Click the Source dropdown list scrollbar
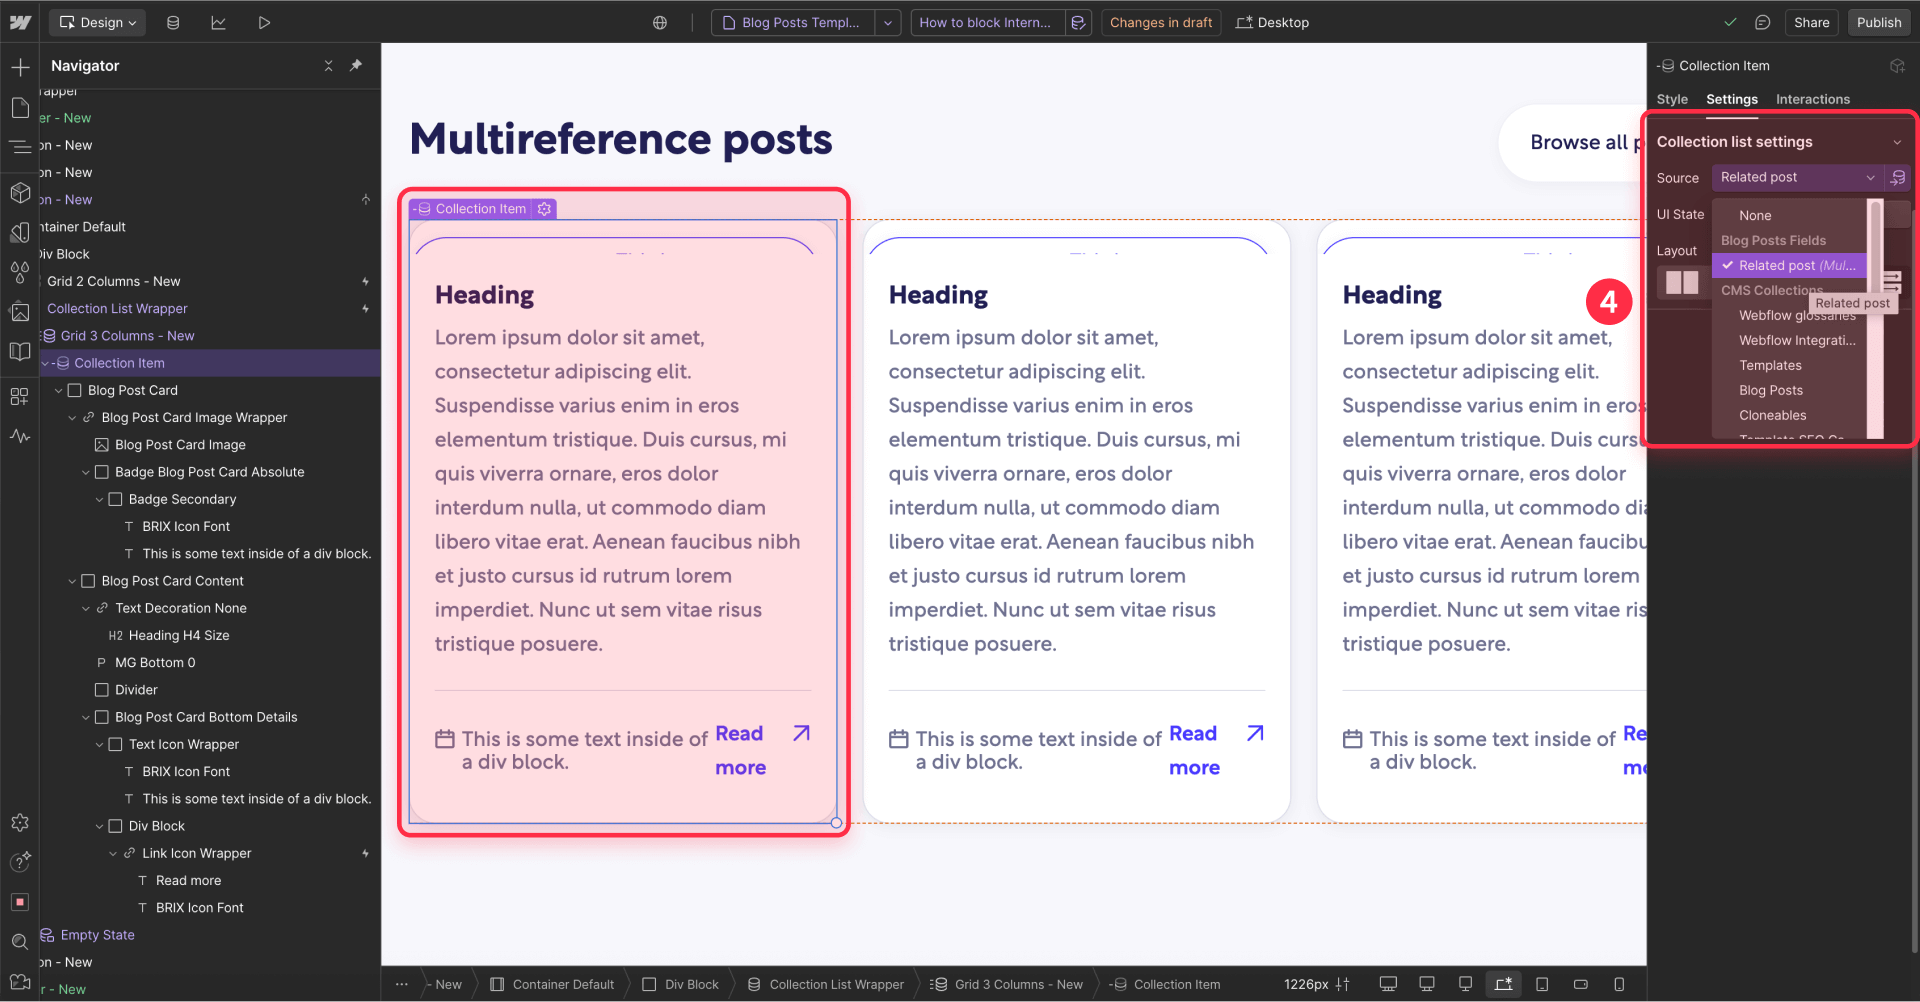 click(1876, 319)
